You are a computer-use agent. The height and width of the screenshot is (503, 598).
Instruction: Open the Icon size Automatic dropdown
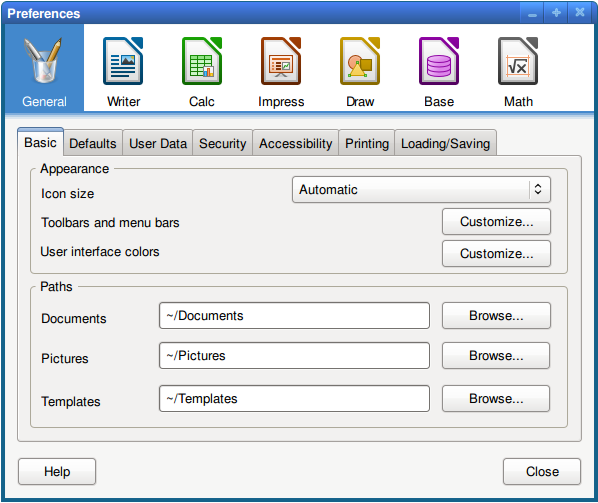coord(421,190)
